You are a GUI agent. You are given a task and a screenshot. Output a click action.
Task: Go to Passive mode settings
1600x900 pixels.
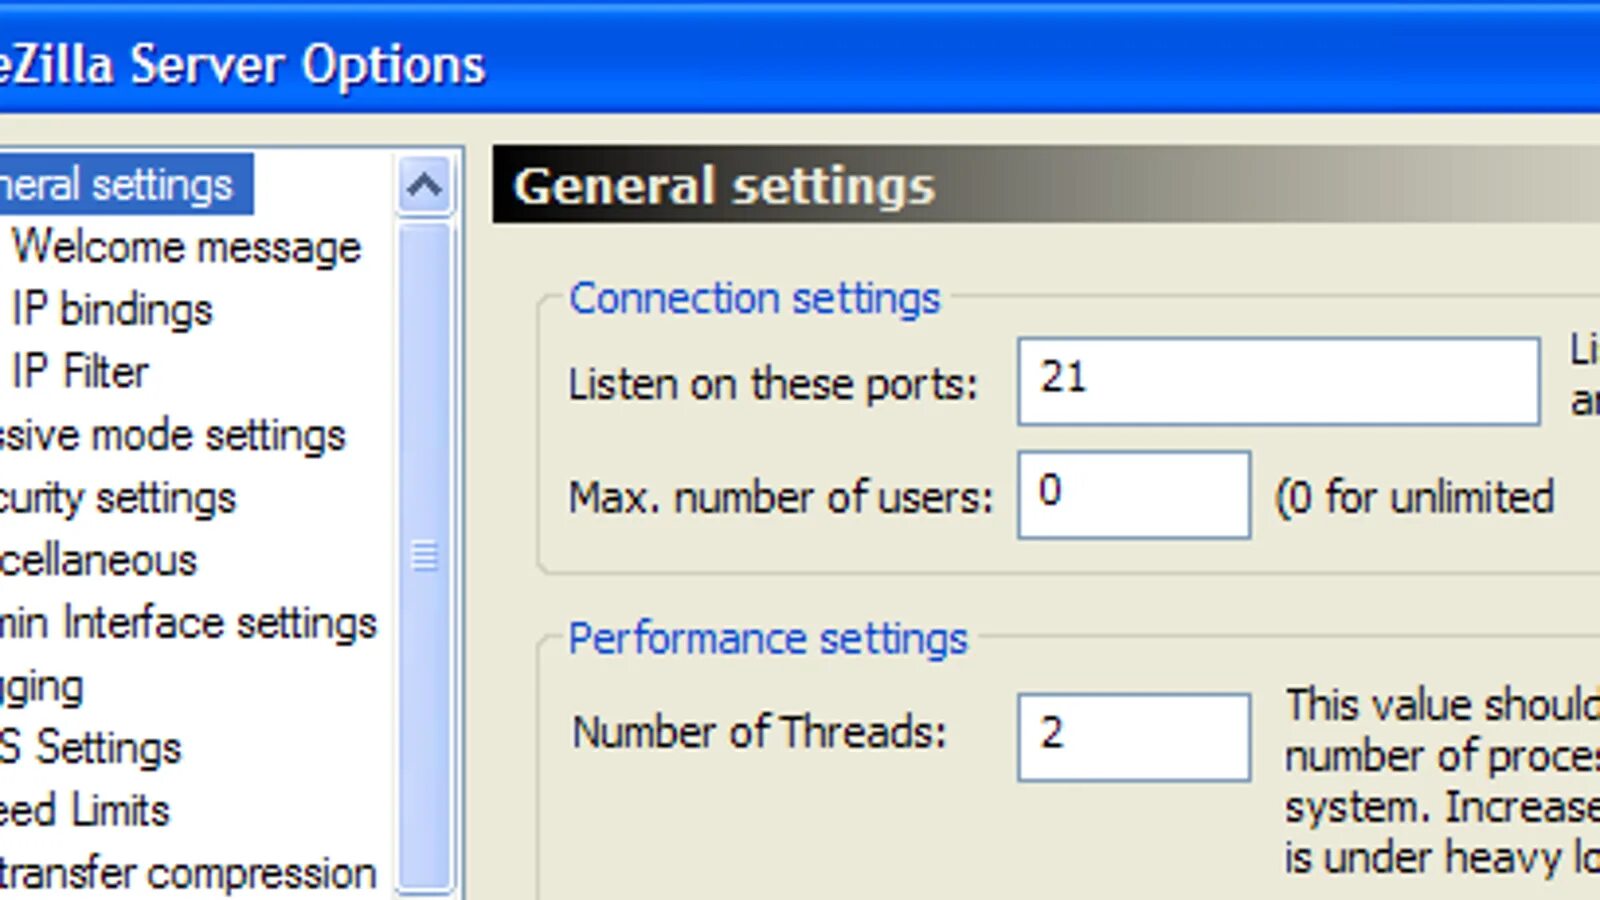click(x=172, y=435)
